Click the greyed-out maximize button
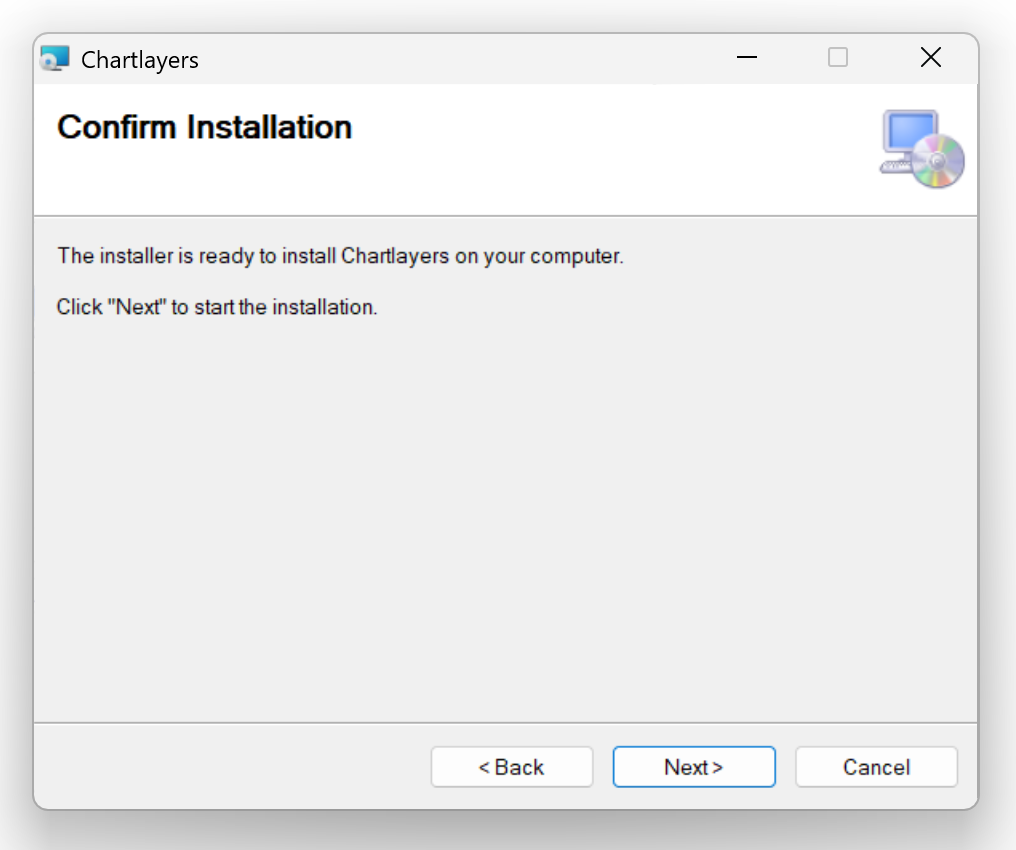This screenshot has width=1016, height=850. [x=838, y=58]
